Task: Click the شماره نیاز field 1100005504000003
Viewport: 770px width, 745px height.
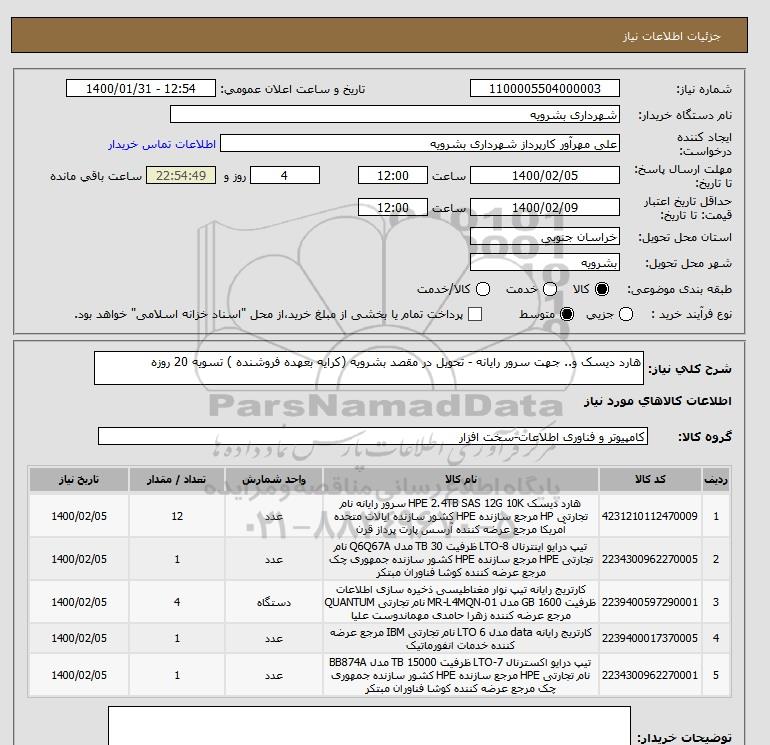Action: (x=545, y=88)
